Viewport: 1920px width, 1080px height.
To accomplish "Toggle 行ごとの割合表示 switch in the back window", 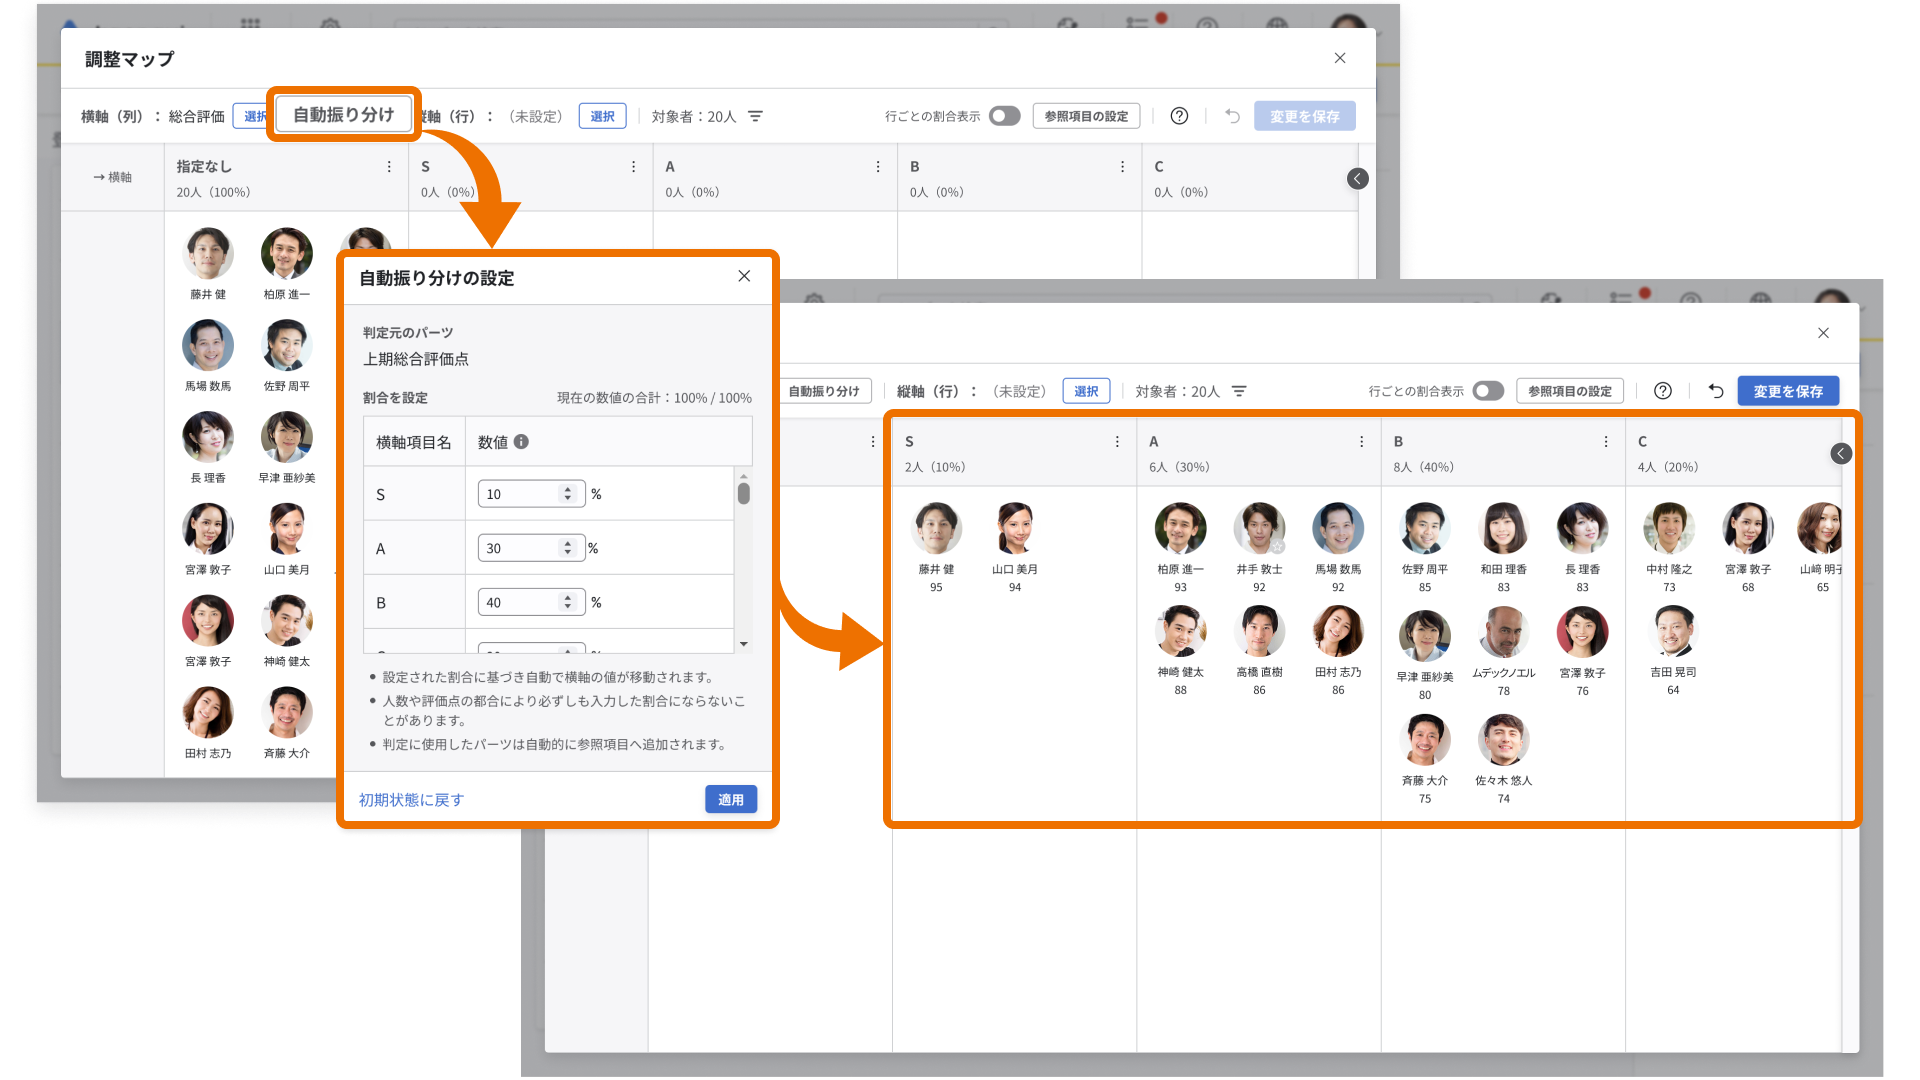I will coord(1487,391).
